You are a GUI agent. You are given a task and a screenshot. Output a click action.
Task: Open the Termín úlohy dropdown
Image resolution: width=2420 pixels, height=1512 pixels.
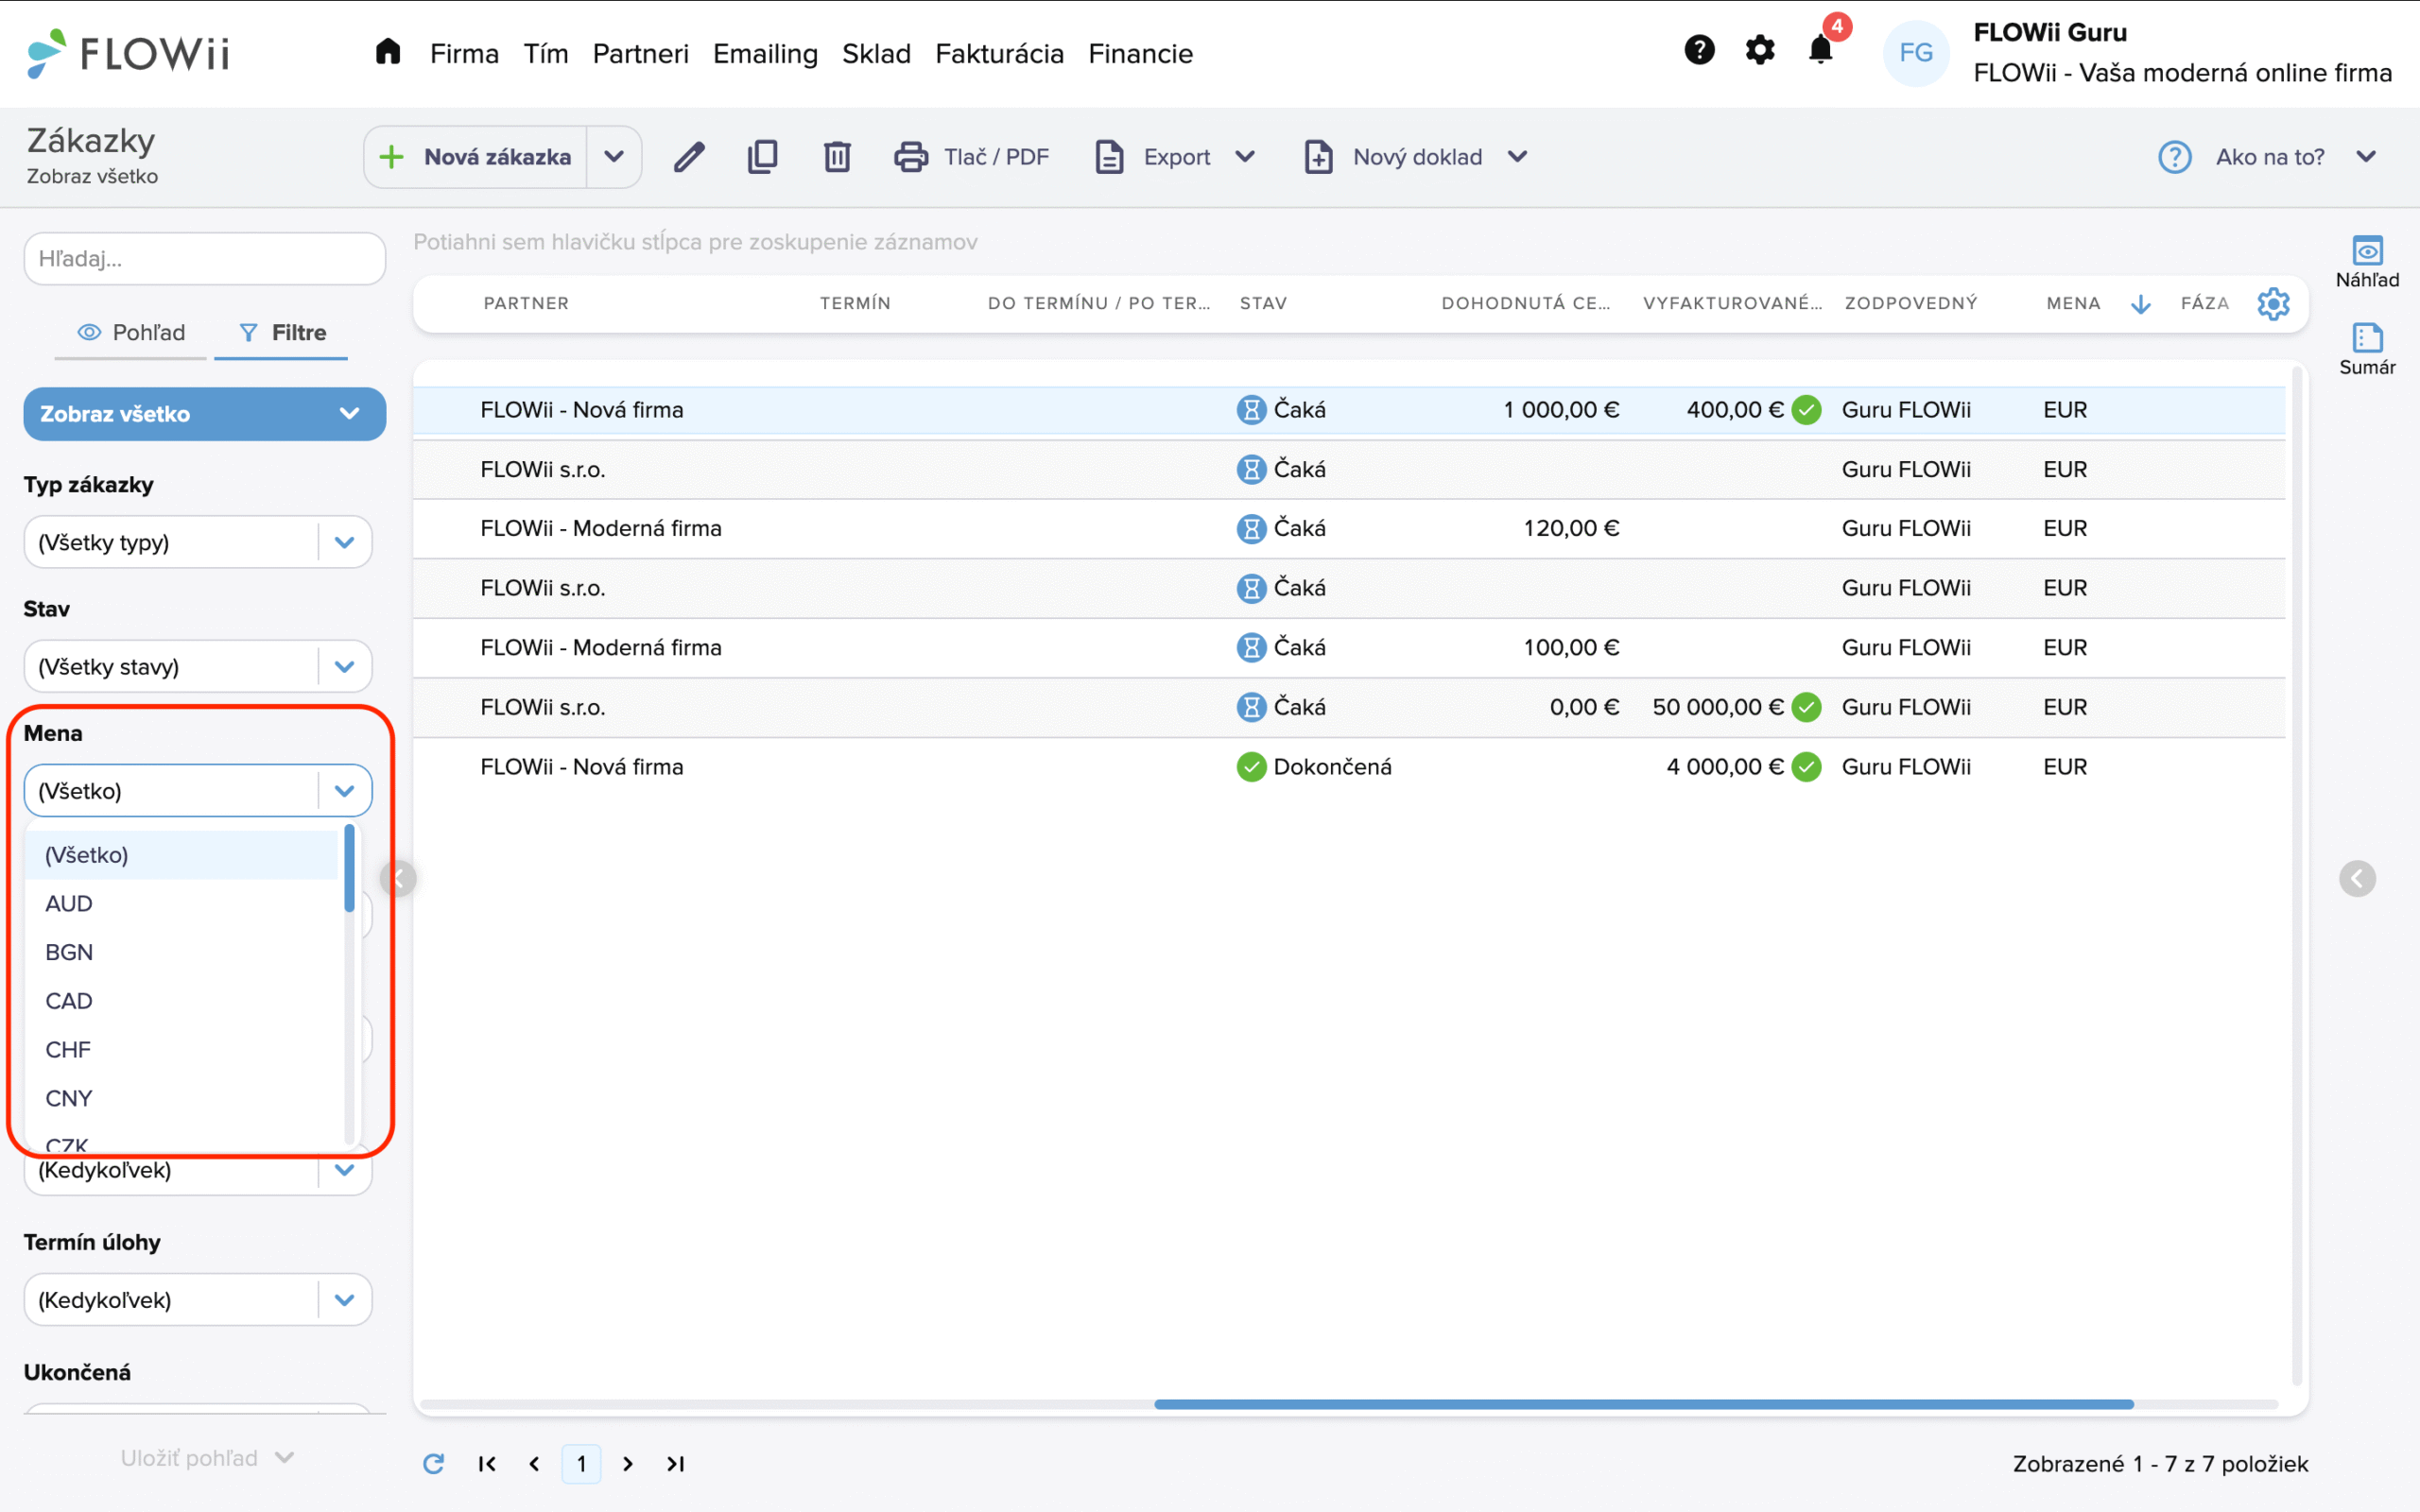198,1300
